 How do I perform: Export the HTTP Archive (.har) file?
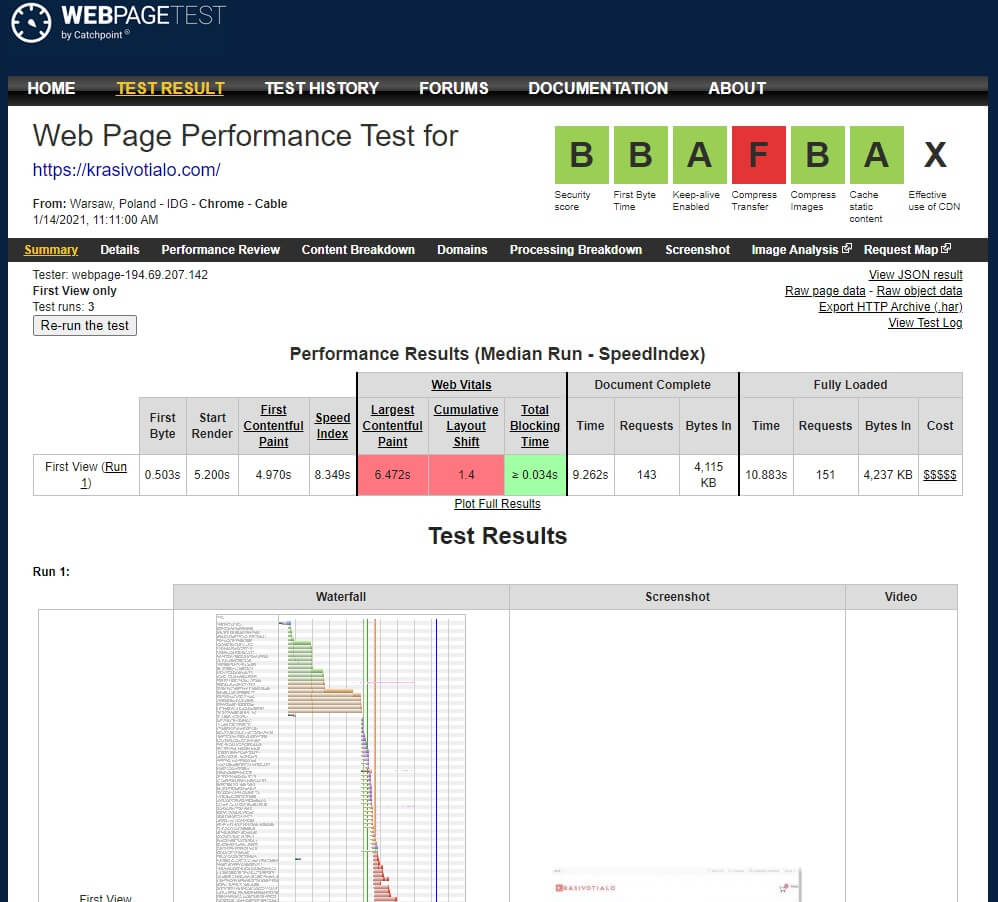coord(890,307)
